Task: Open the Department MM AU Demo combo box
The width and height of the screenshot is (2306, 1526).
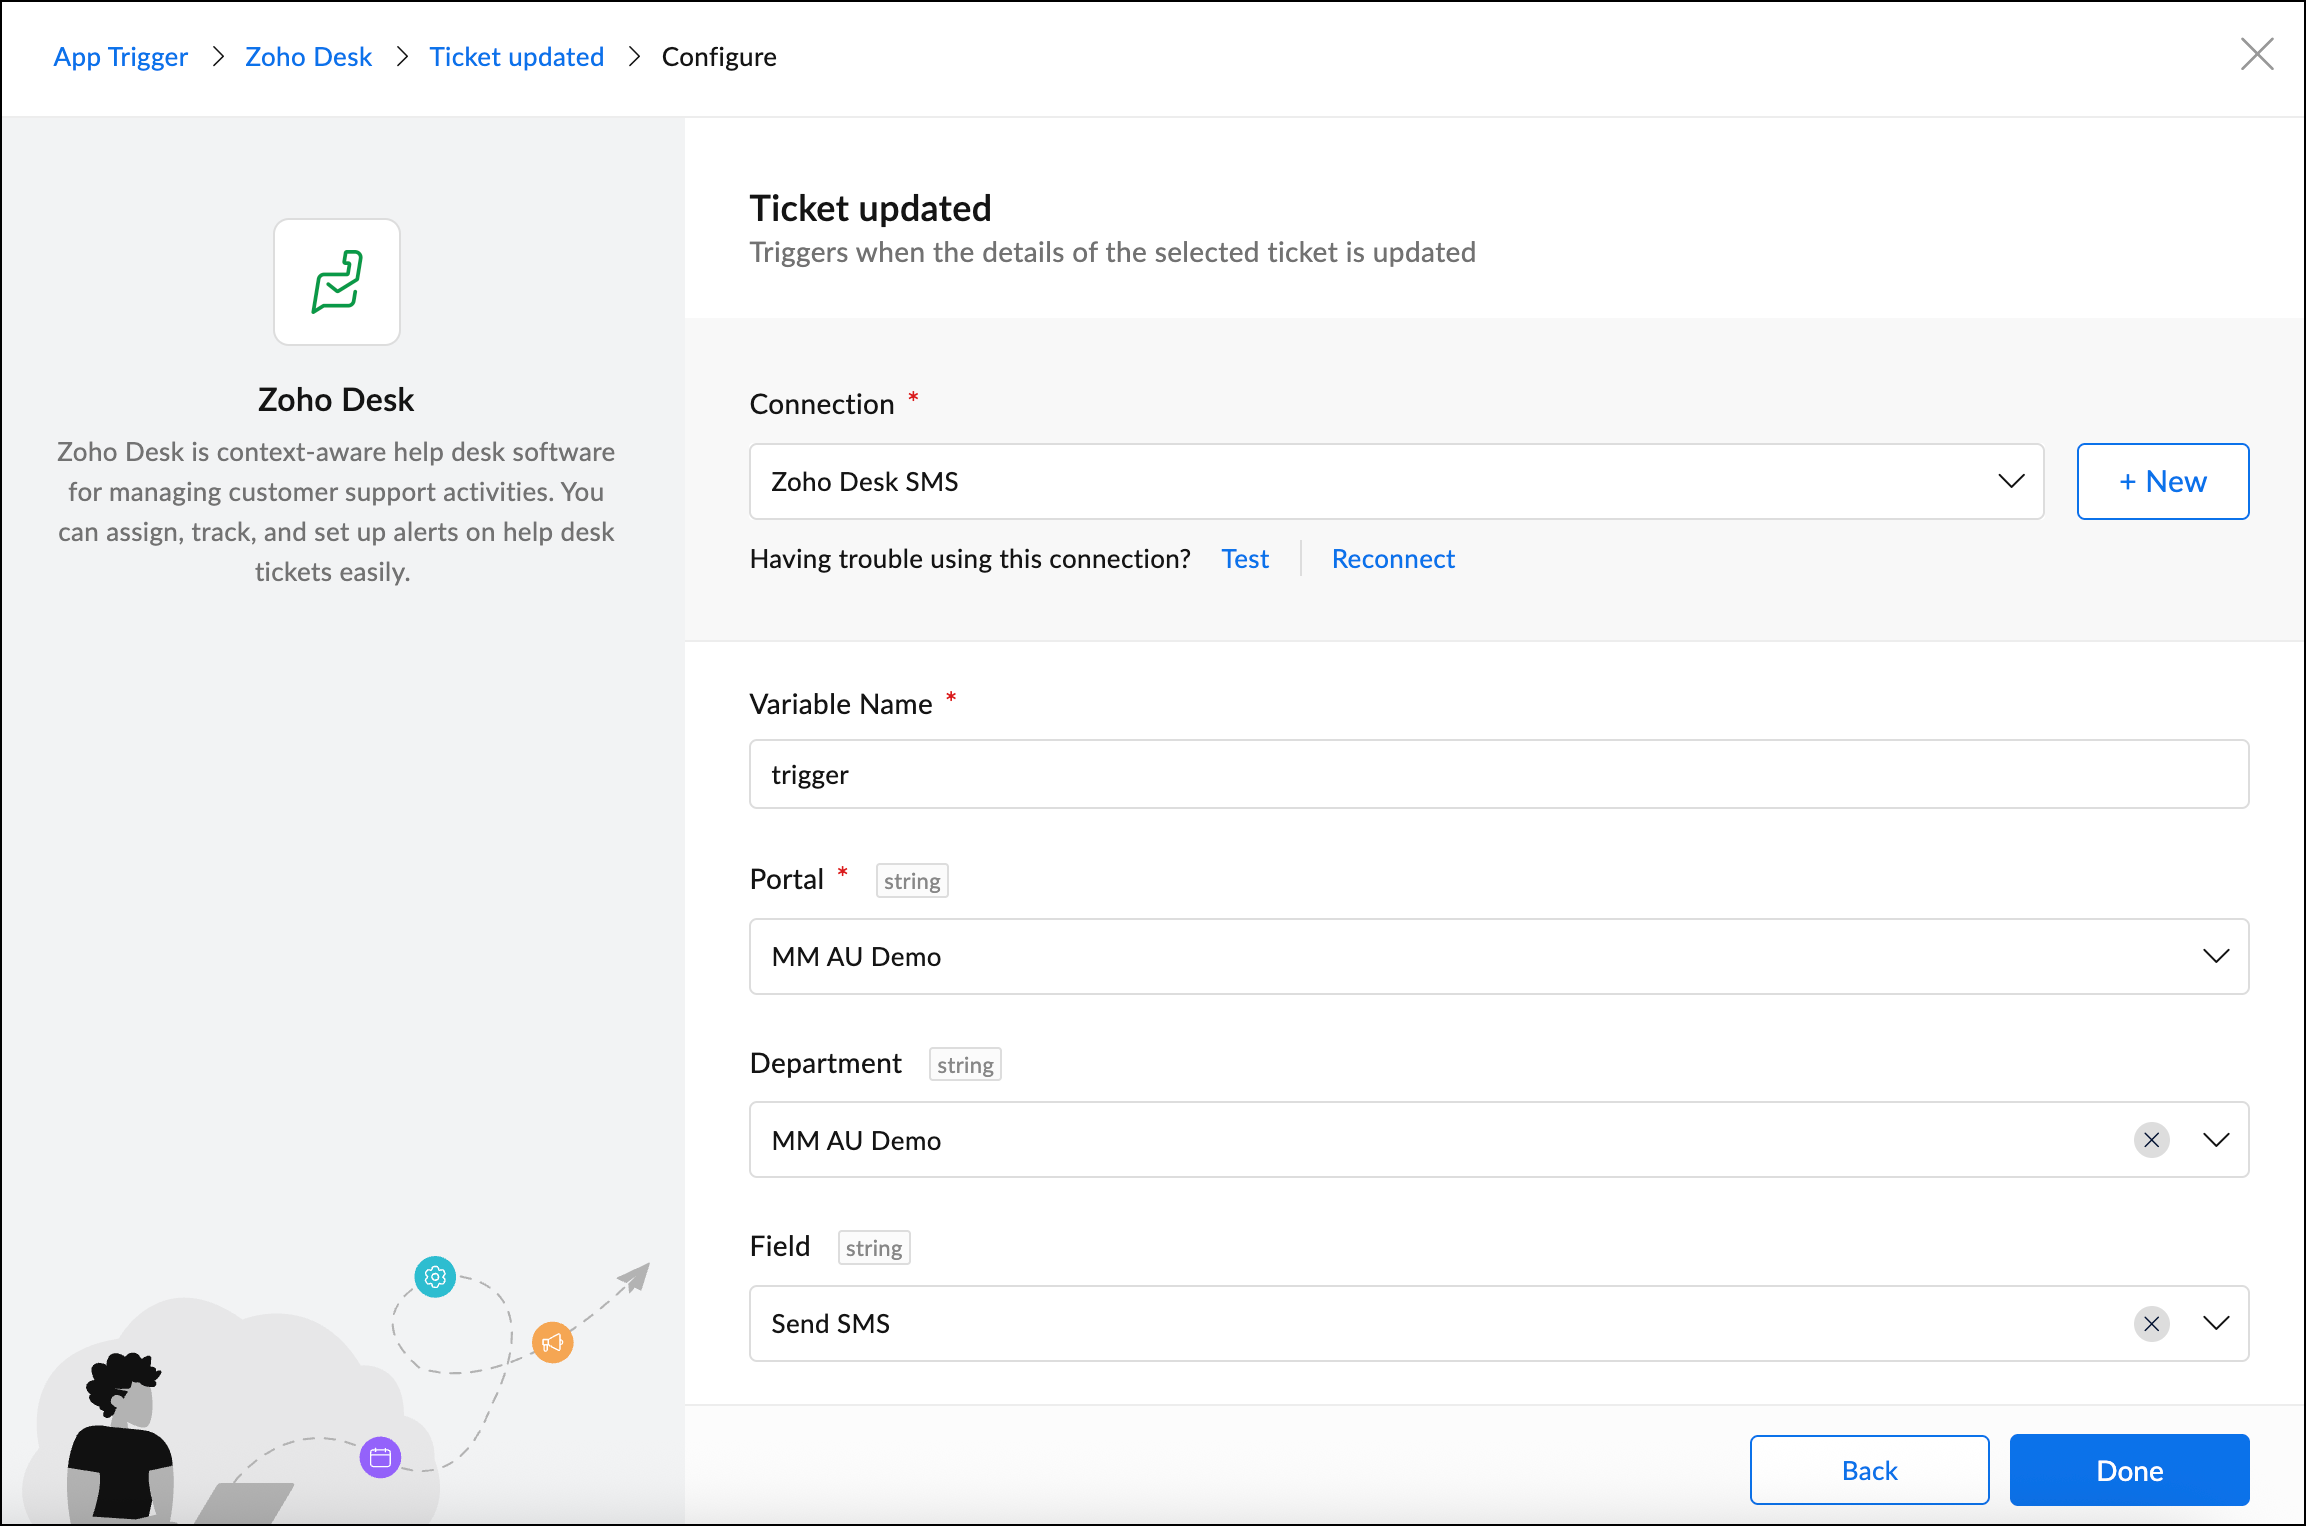Action: click(1499, 1140)
